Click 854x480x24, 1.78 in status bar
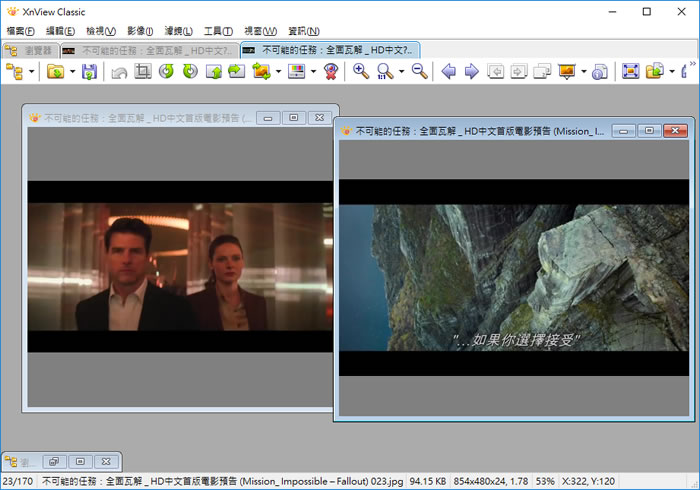The width and height of the screenshot is (700, 490). (491, 481)
